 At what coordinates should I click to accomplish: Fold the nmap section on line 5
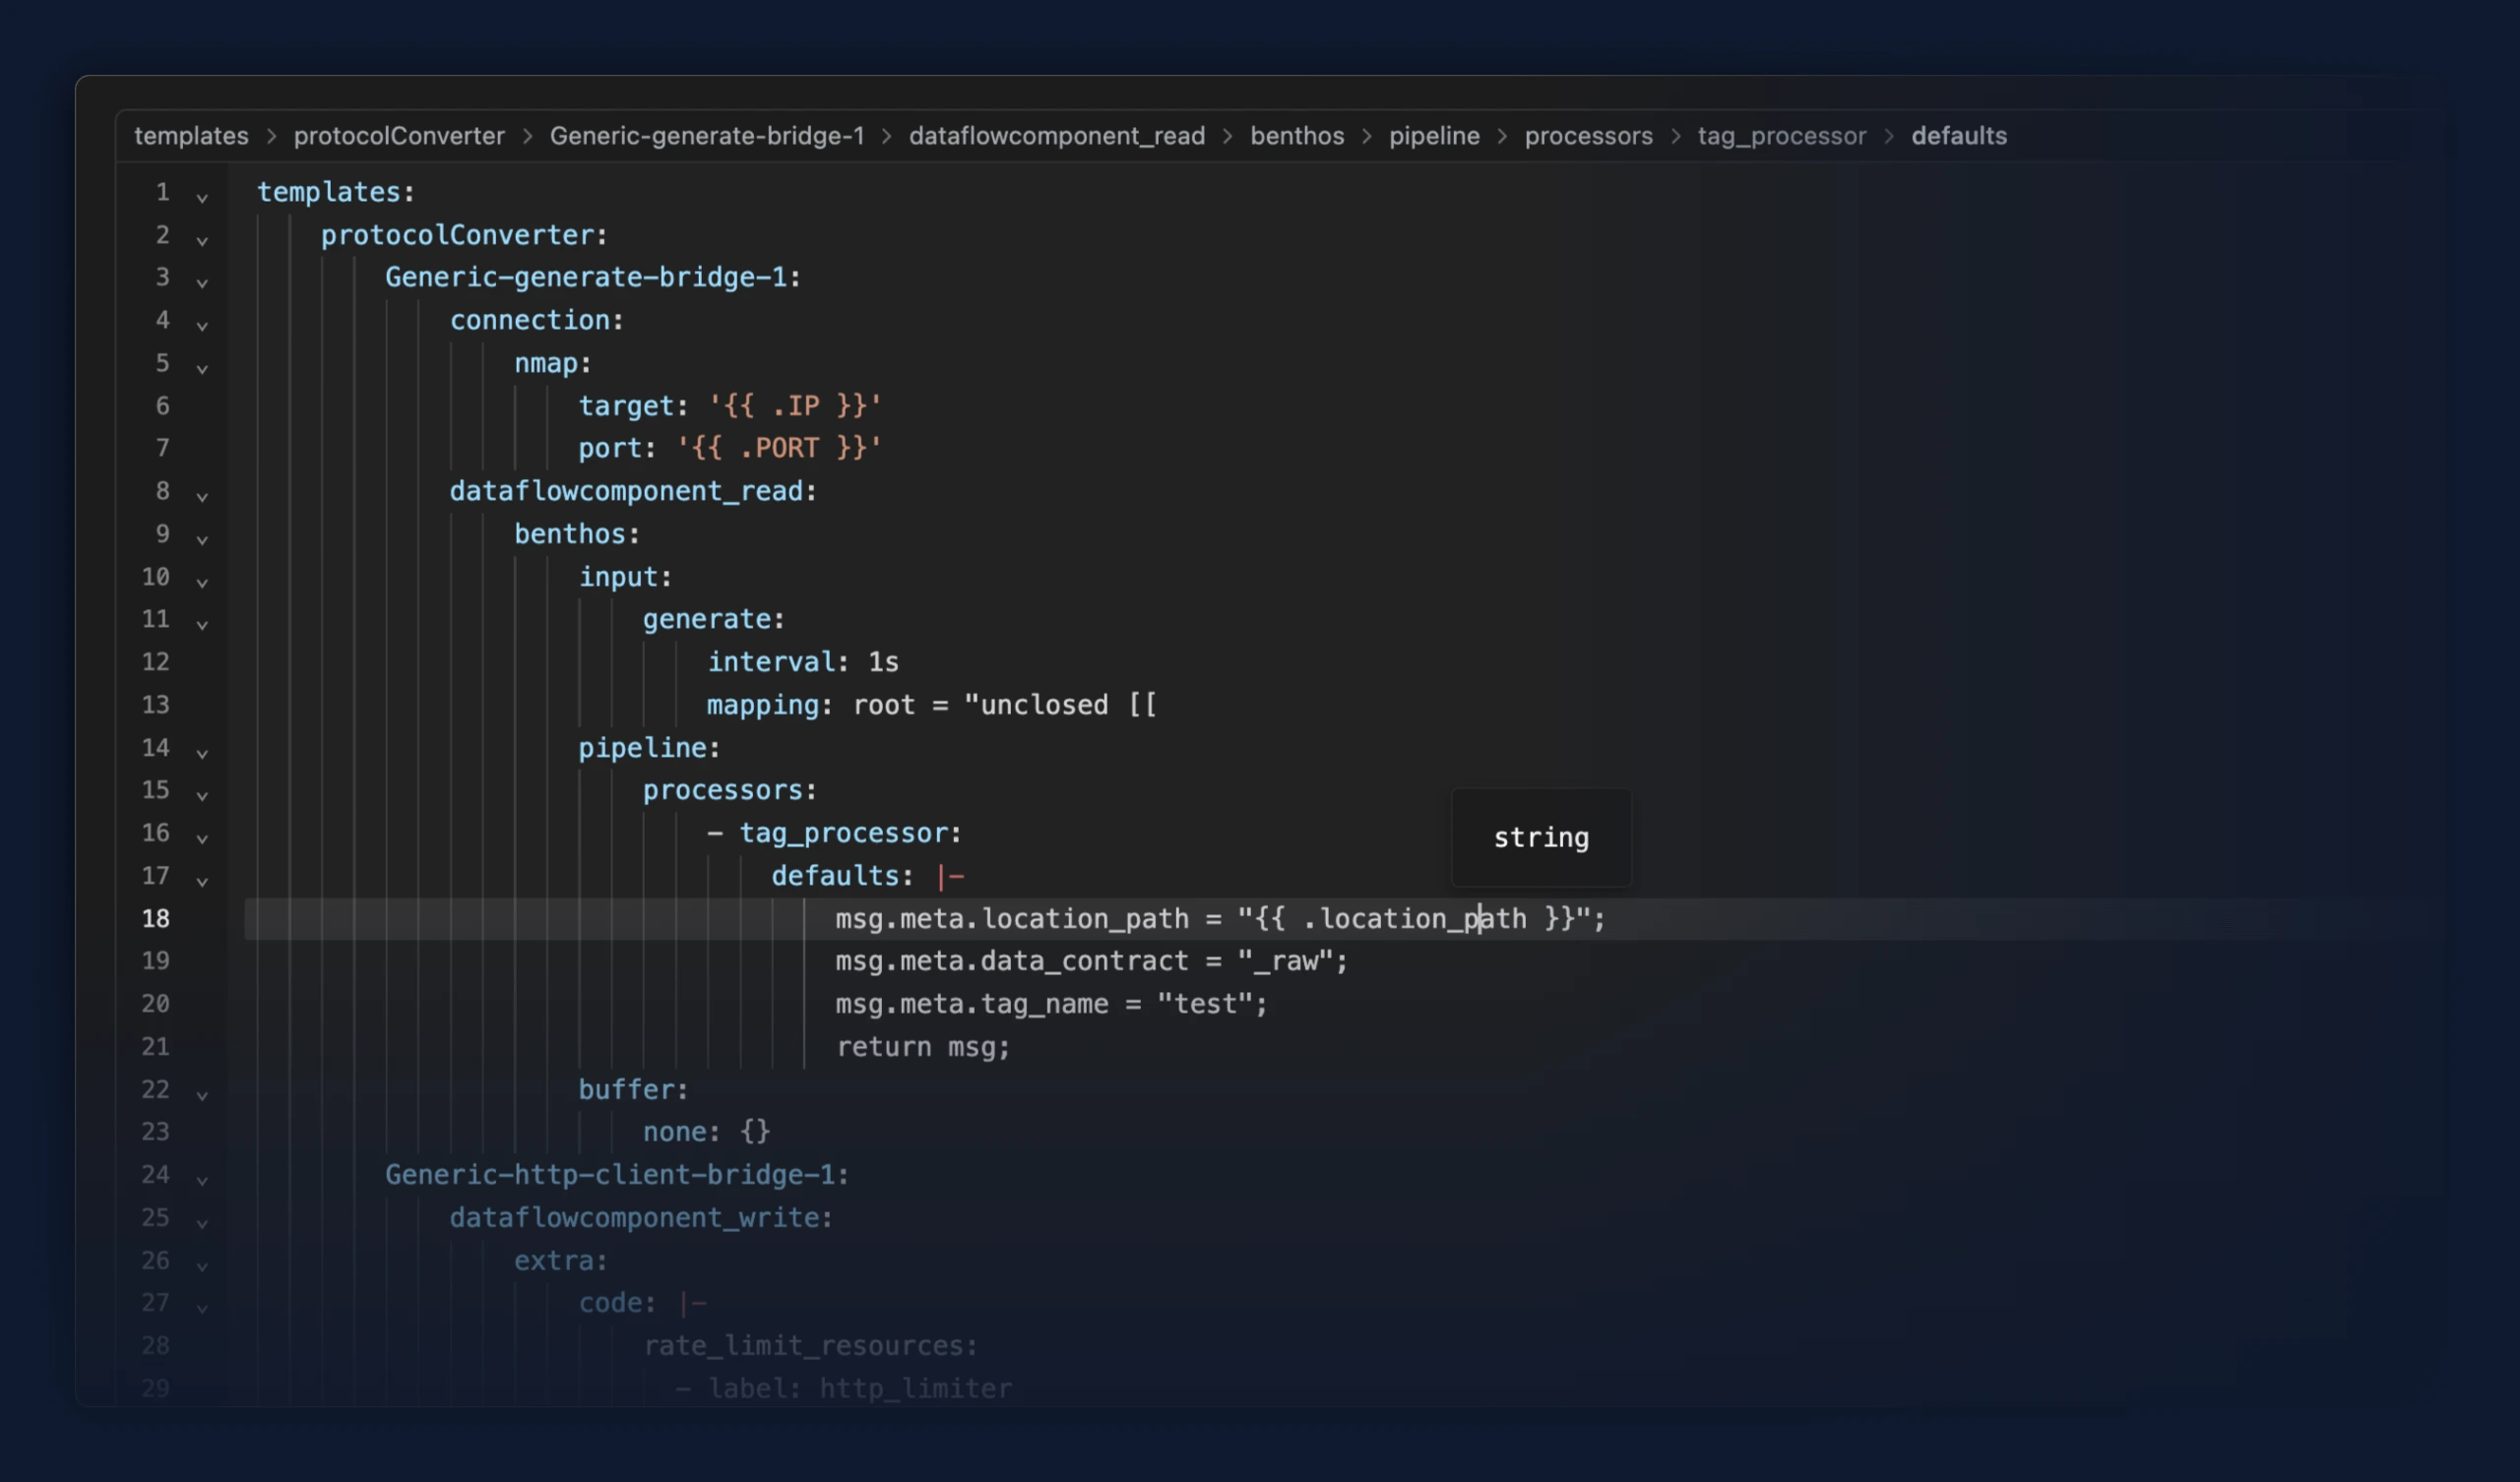coord(202,369)
